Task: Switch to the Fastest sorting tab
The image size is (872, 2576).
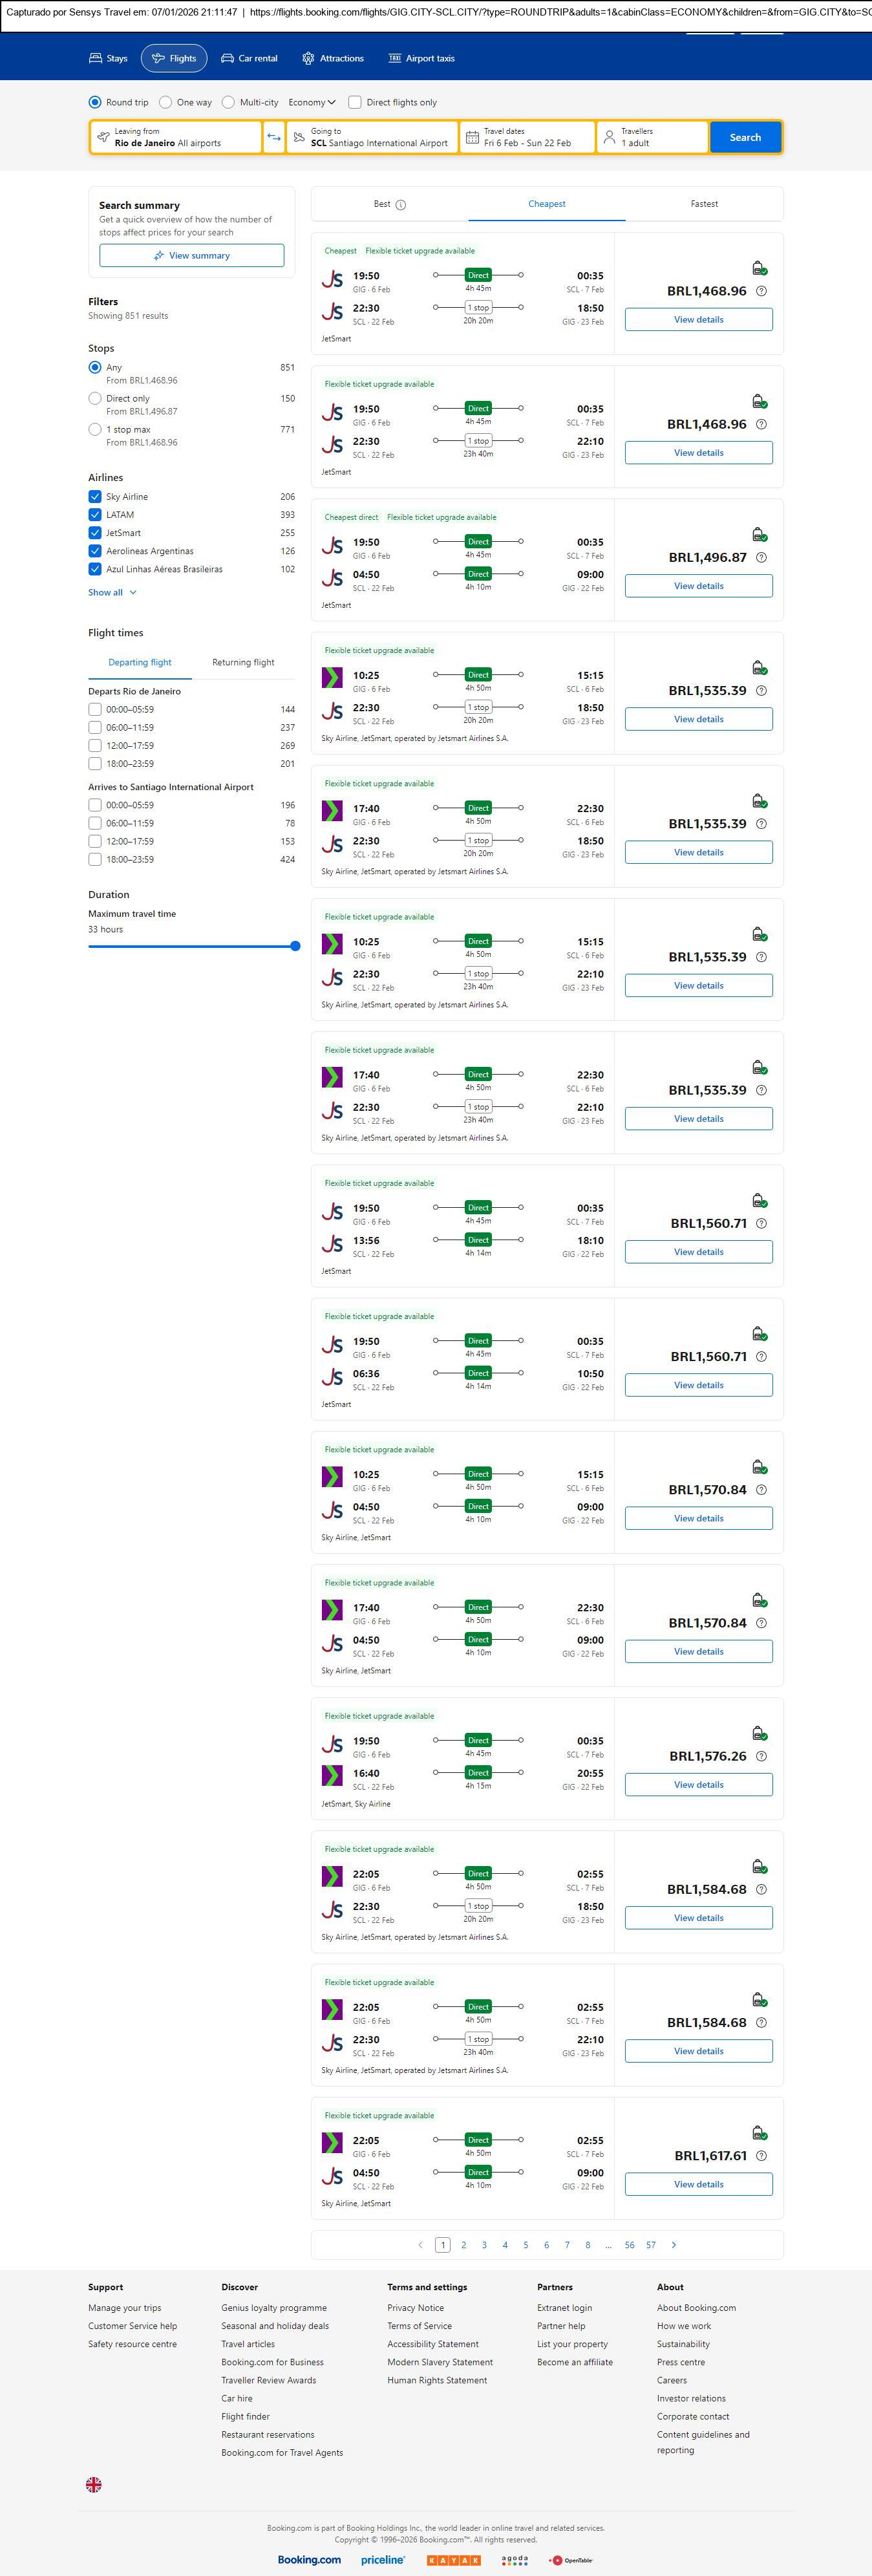Action: click(x=704, y=204)
